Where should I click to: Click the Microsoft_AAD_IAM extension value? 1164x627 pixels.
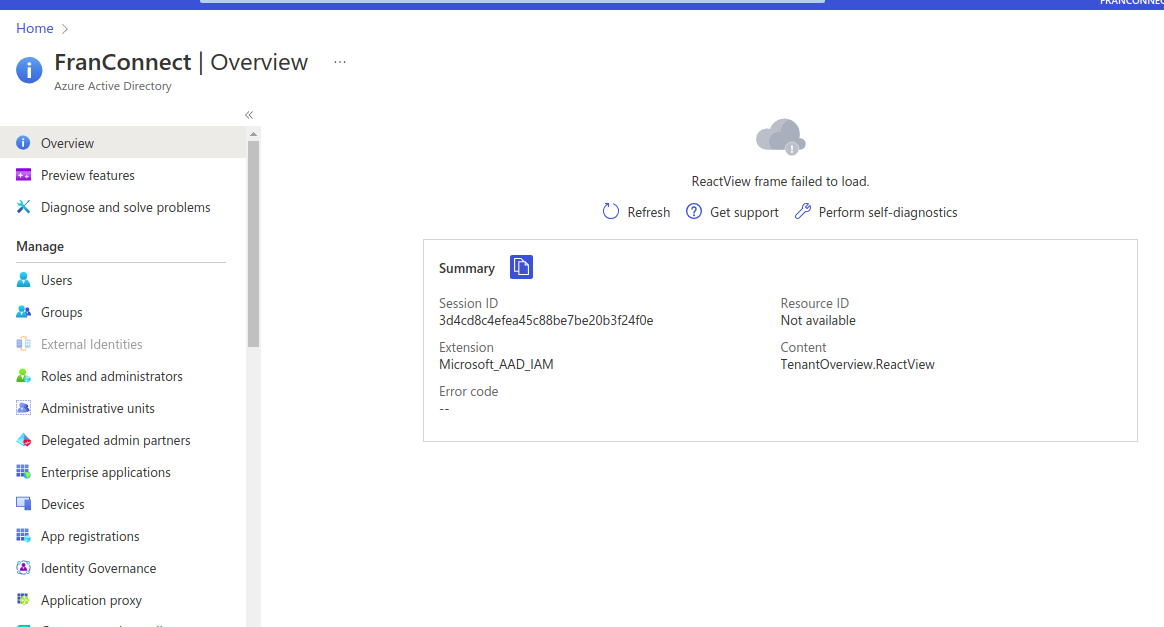pos(496,364)
